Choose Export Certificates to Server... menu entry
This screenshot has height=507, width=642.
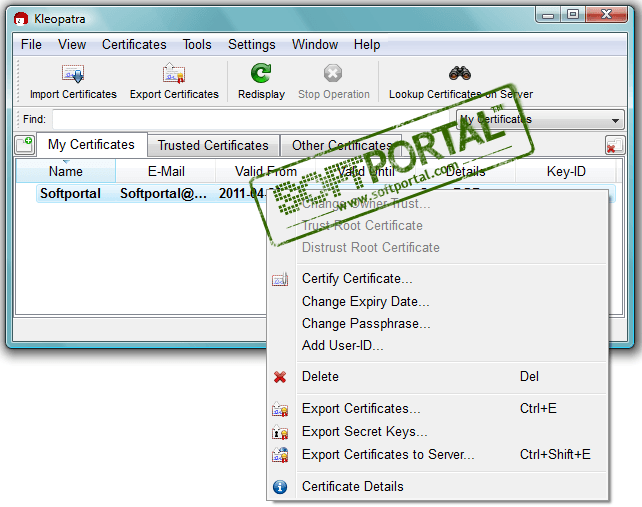(437, 454)
